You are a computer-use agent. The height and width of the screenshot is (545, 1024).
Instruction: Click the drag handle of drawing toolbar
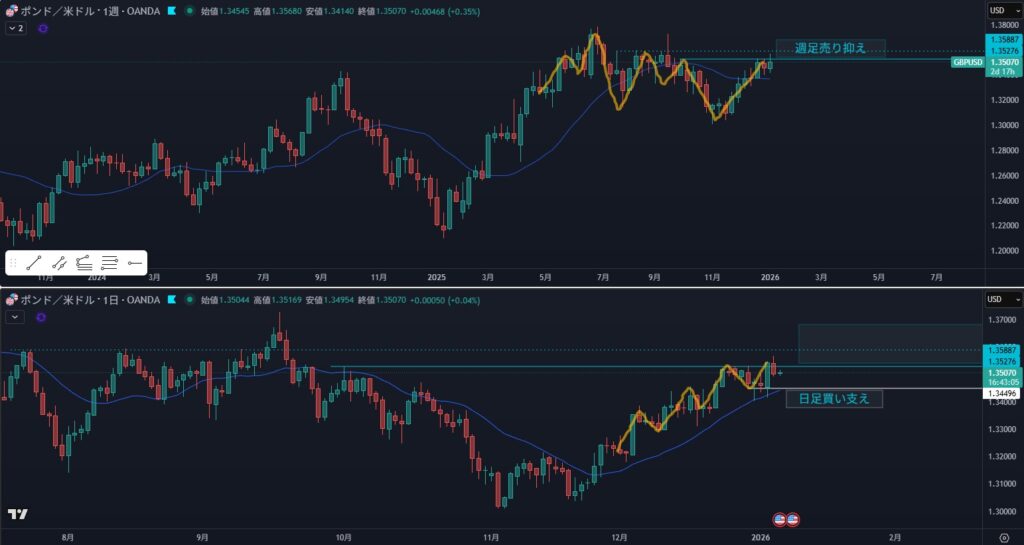point(13,263)
